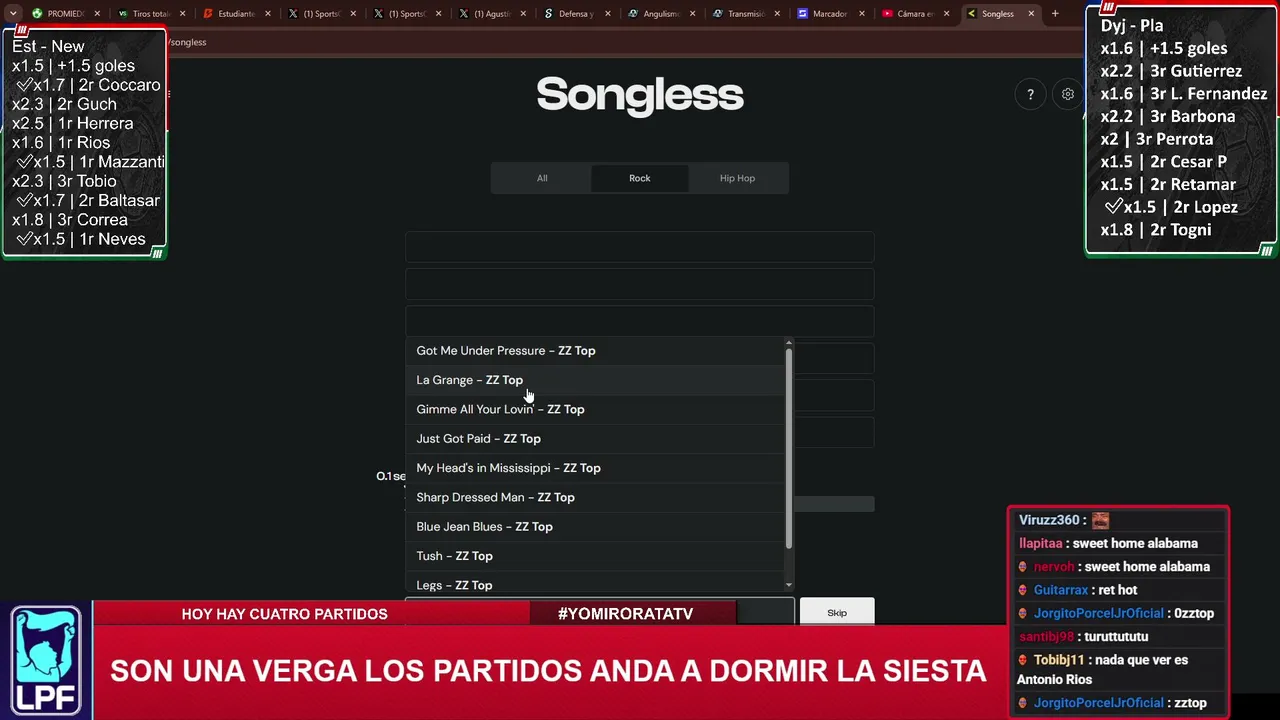Choose Sharp Dressed Man – ZZ Top
The width and height of the screenshot is (1280, 720).
pos(595,497)
